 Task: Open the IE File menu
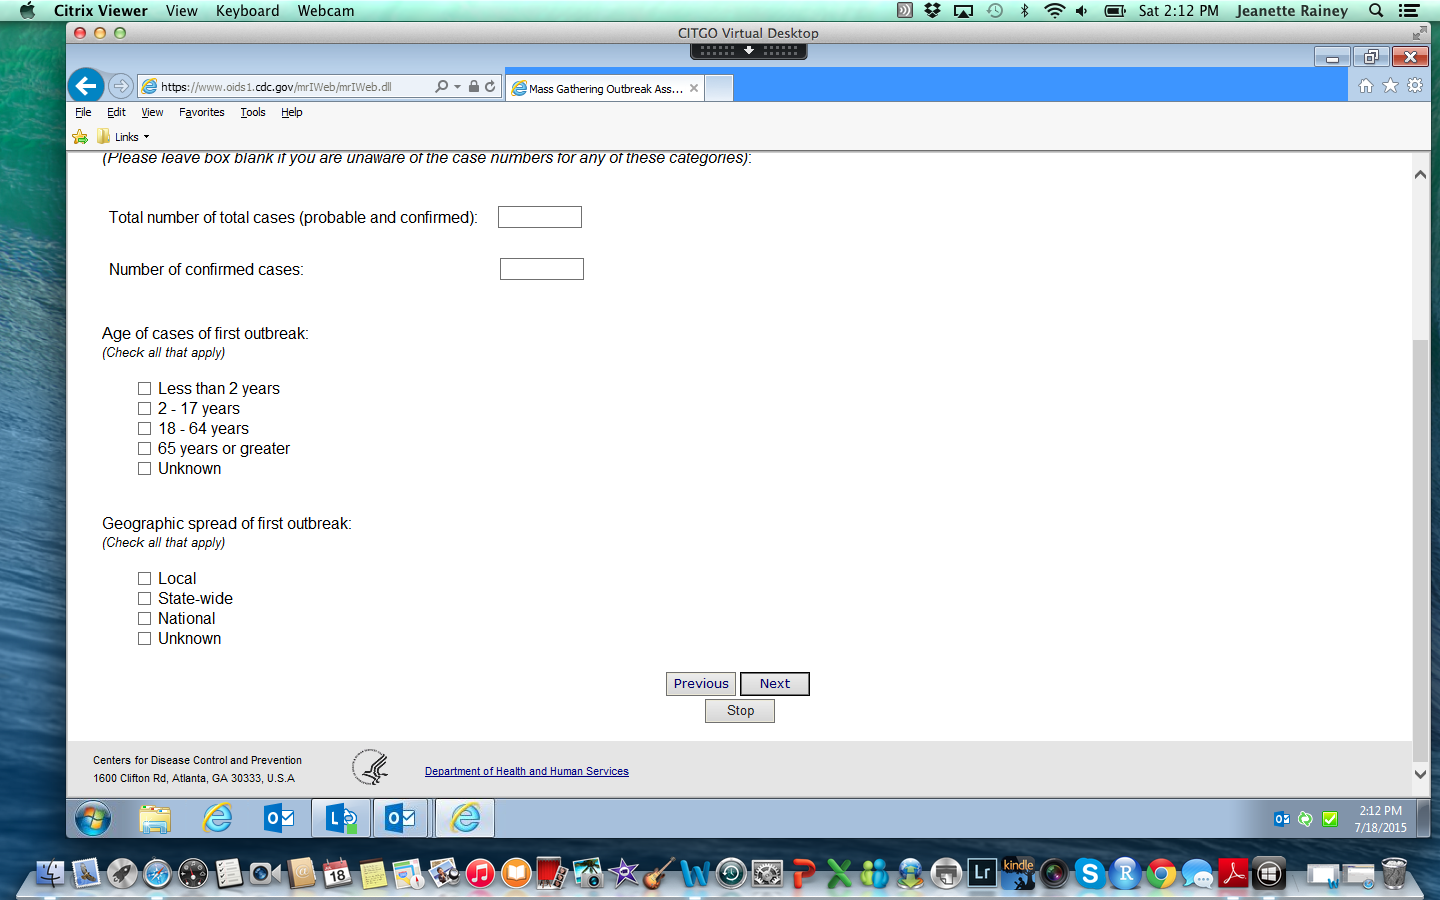[83, 112]
